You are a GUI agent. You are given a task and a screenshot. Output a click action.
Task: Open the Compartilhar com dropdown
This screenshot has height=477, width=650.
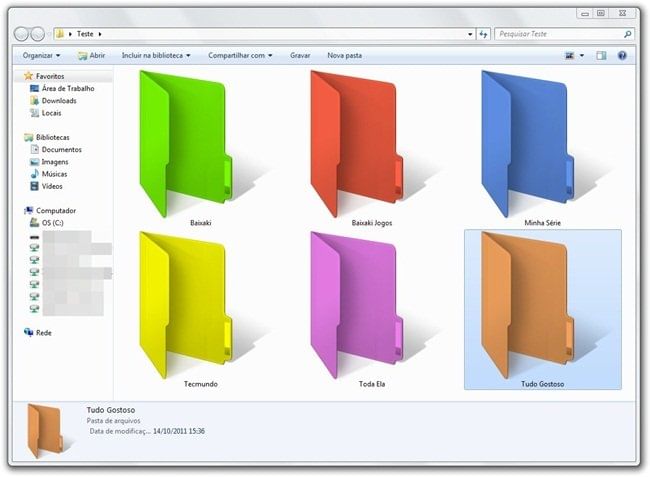(241, 56)
